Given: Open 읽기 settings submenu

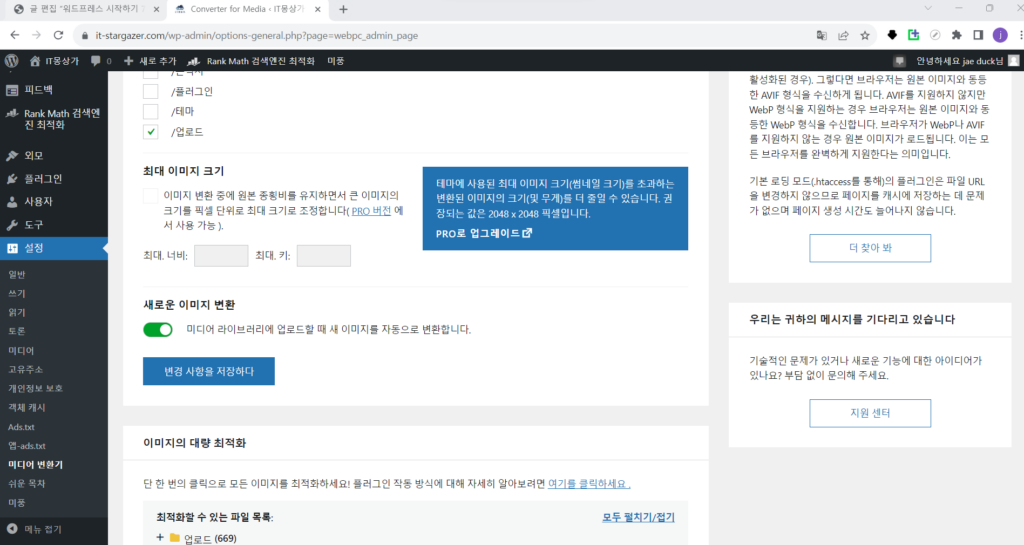Looking at the screenshot, I should (x=17, y=312).
